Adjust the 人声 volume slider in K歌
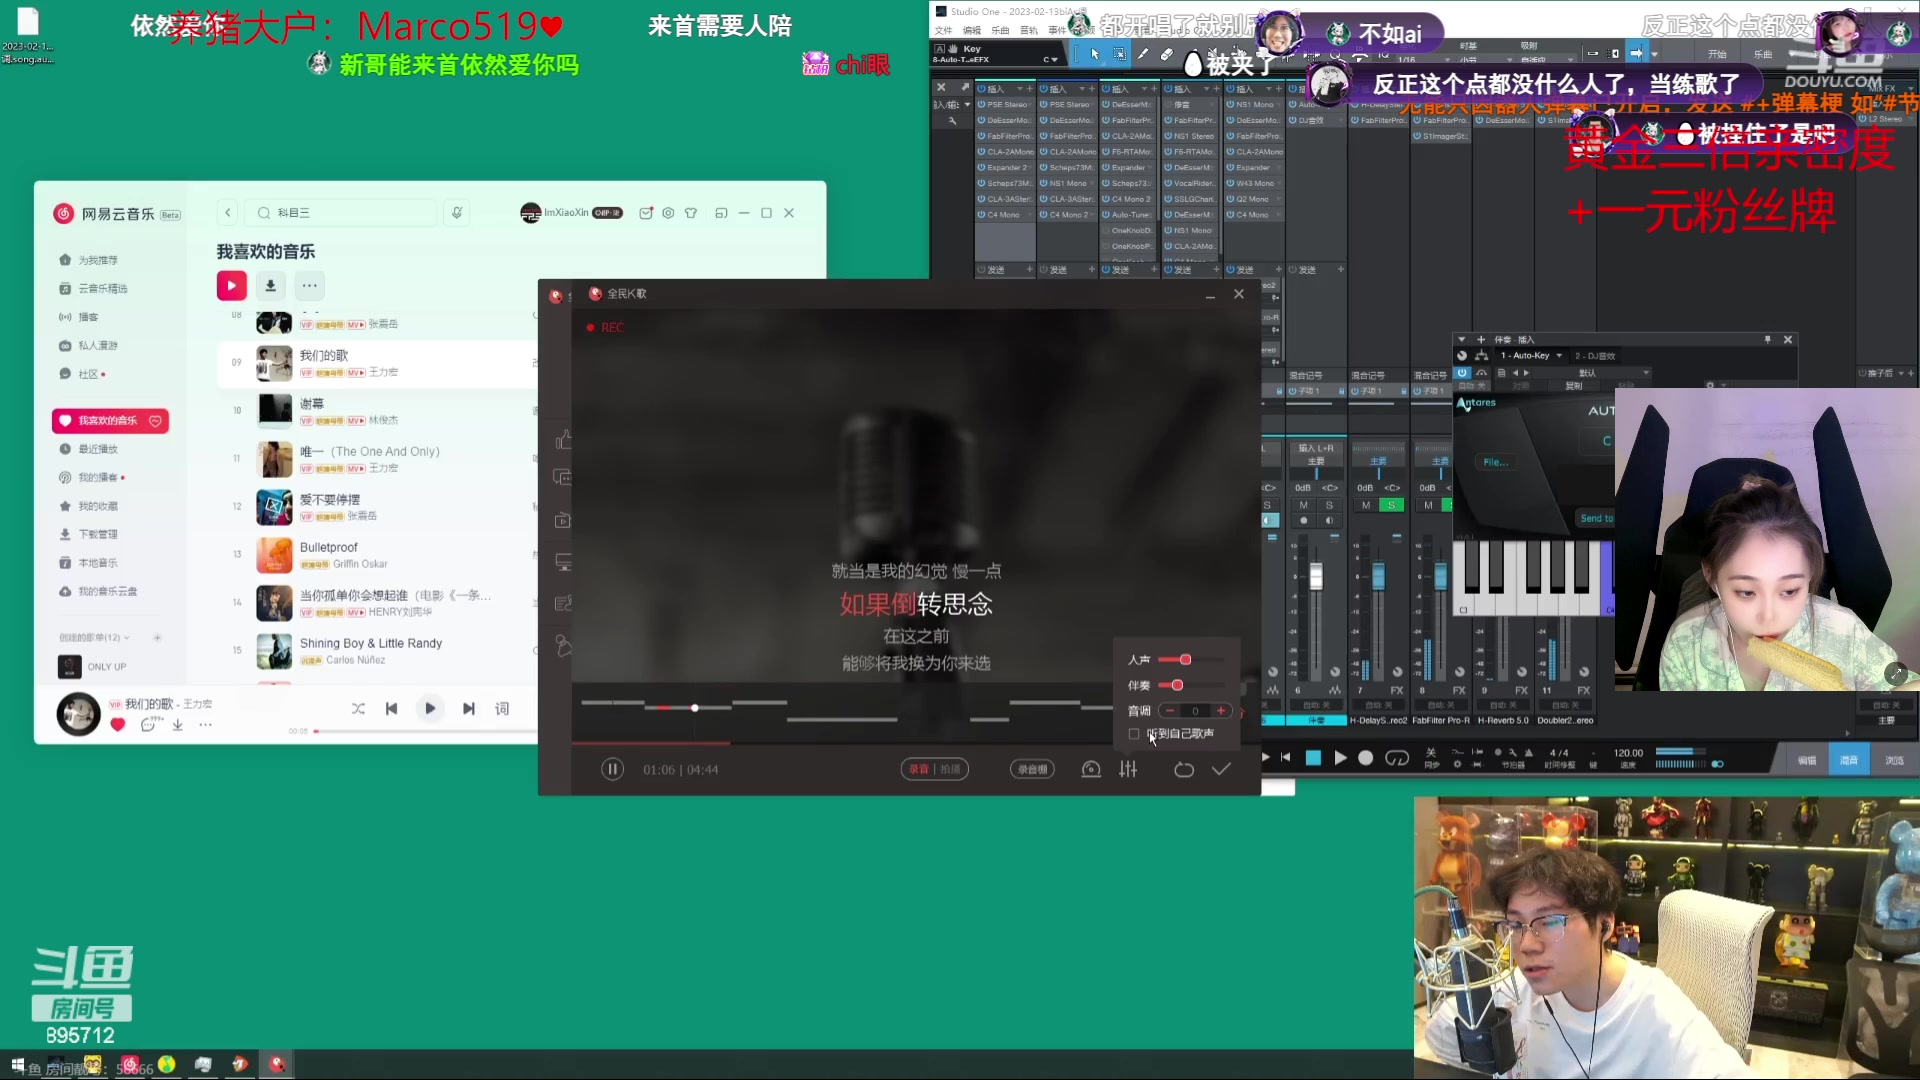The image size is (1920, 1080). [x=1185, y=659]
